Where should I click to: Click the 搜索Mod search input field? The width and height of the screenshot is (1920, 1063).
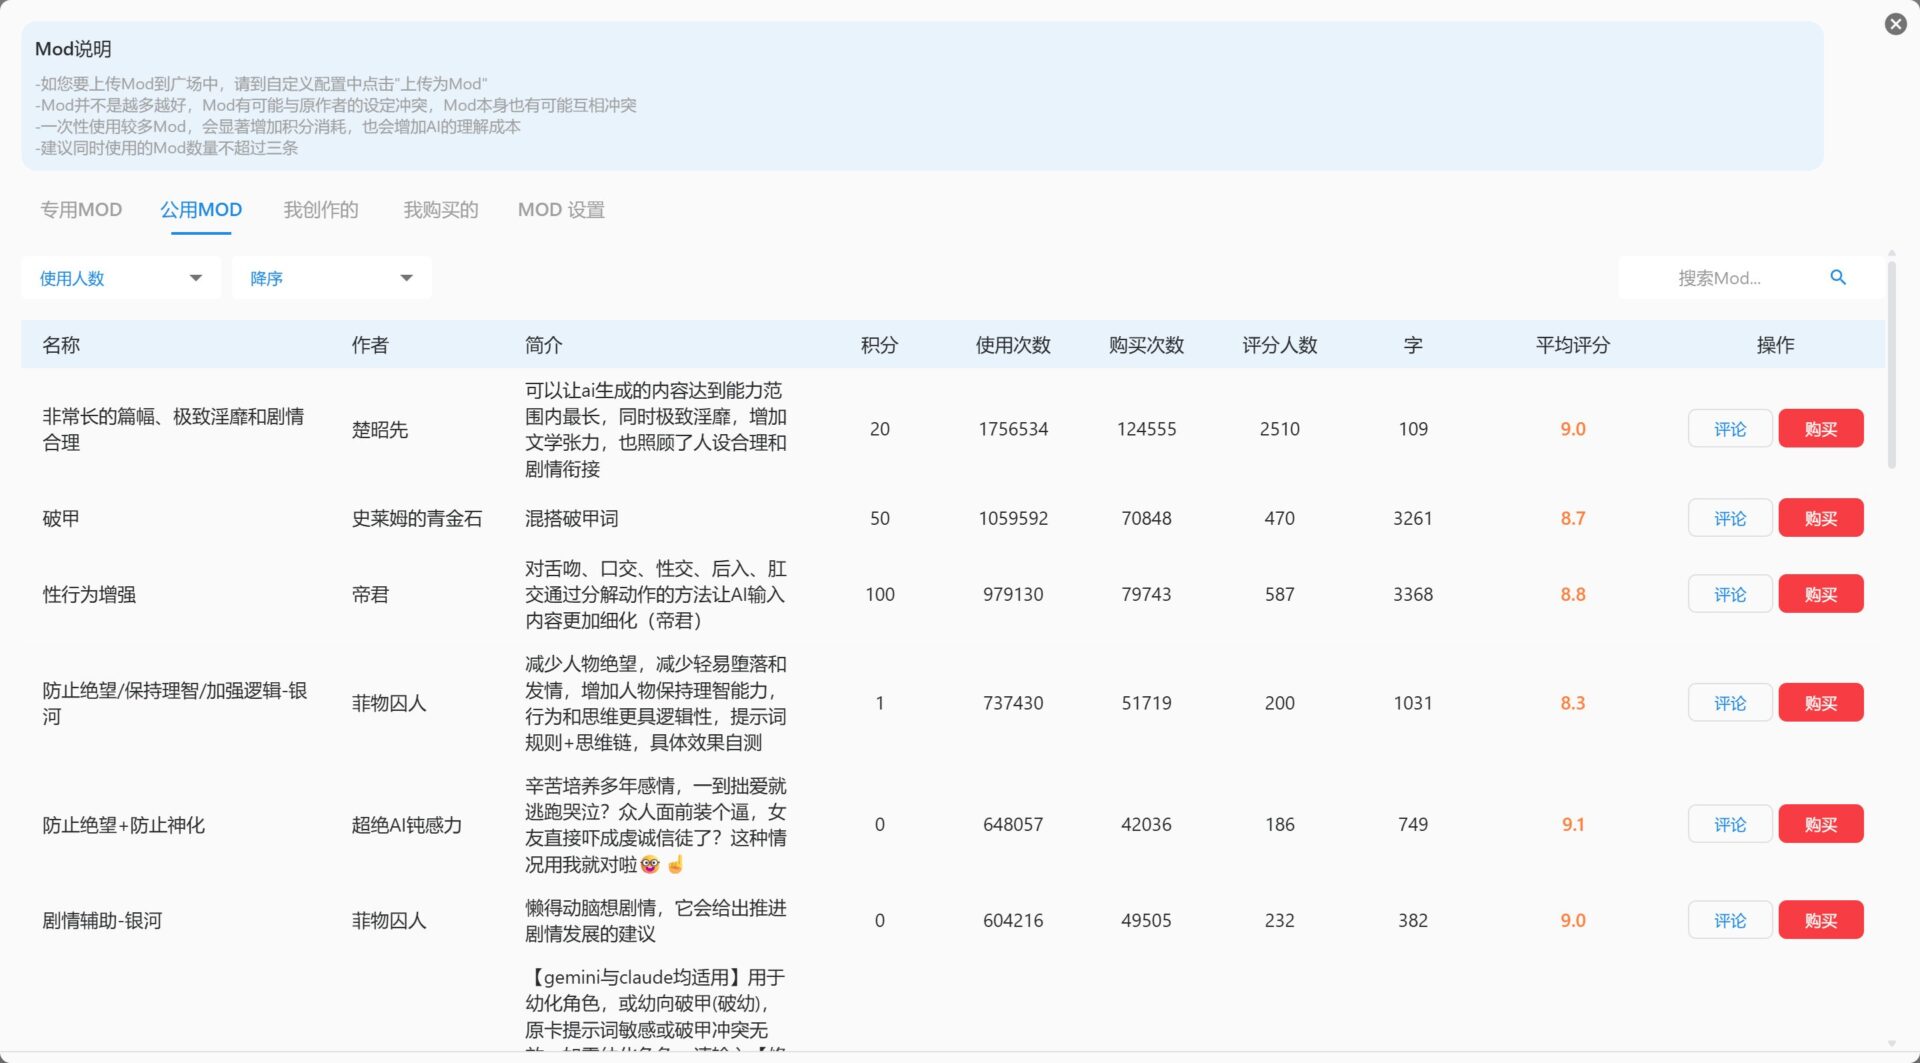[x=1730, y=277]
